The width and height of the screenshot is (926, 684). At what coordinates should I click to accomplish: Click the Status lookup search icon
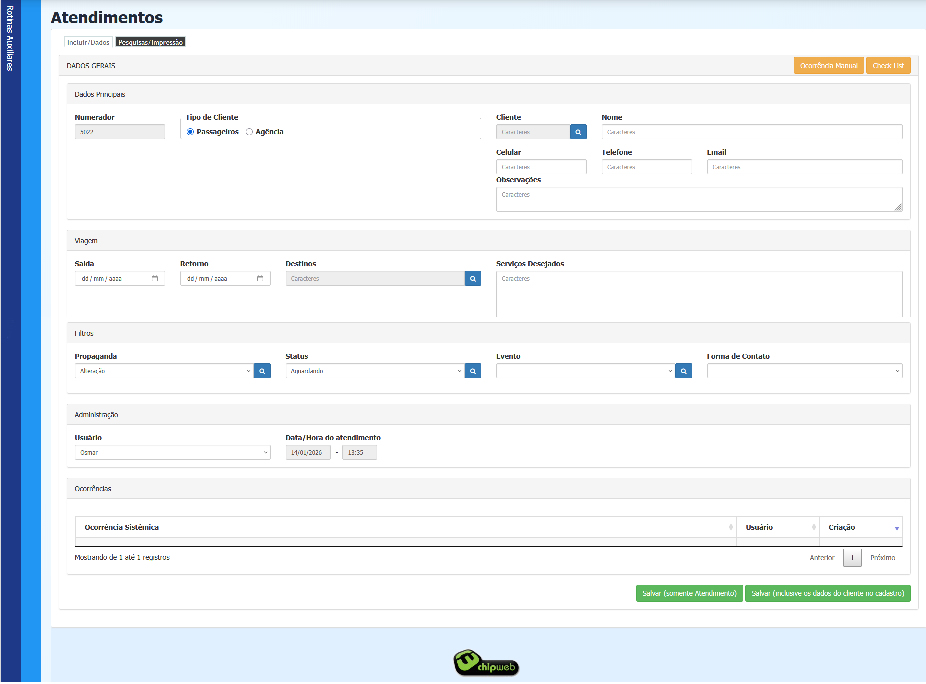[473, 371]
